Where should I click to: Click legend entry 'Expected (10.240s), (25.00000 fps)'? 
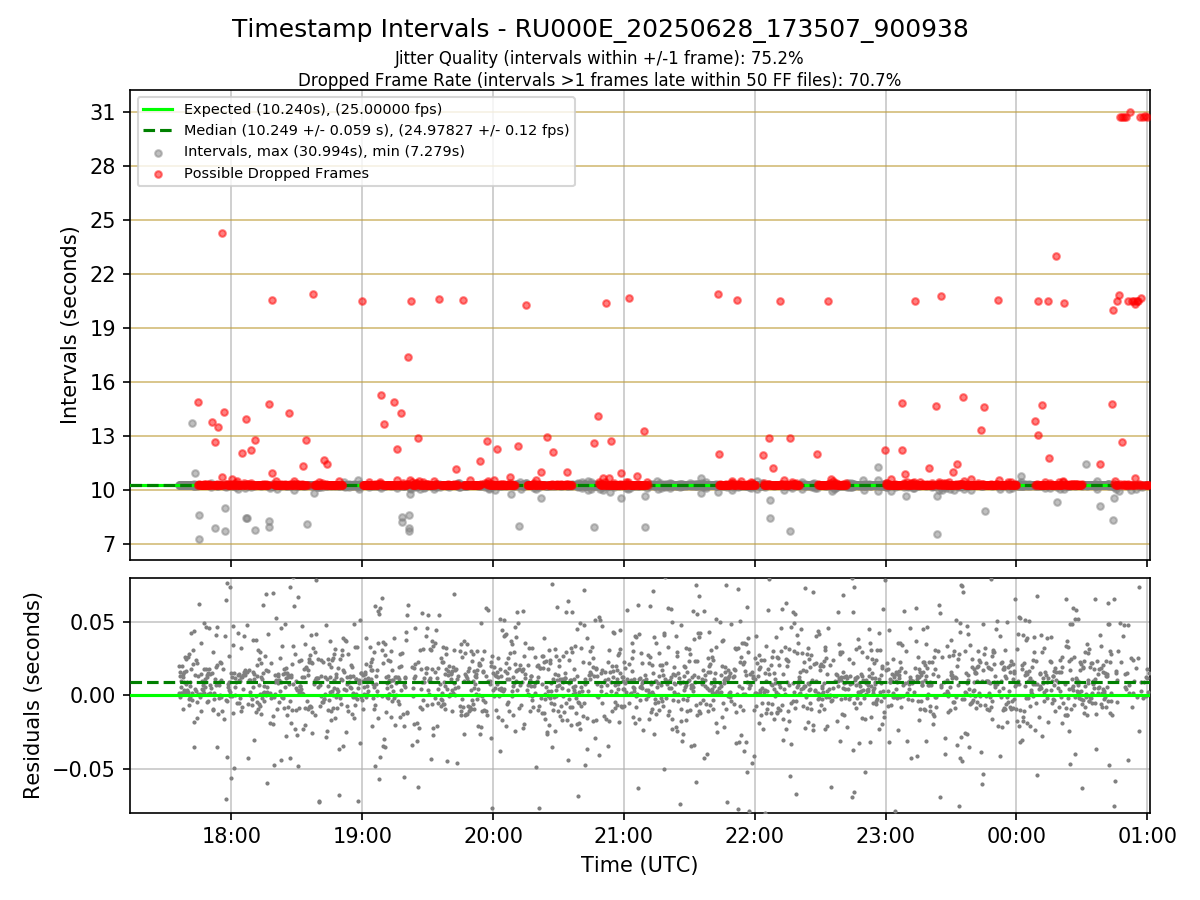pyautogui.click(x=313, y=109)
